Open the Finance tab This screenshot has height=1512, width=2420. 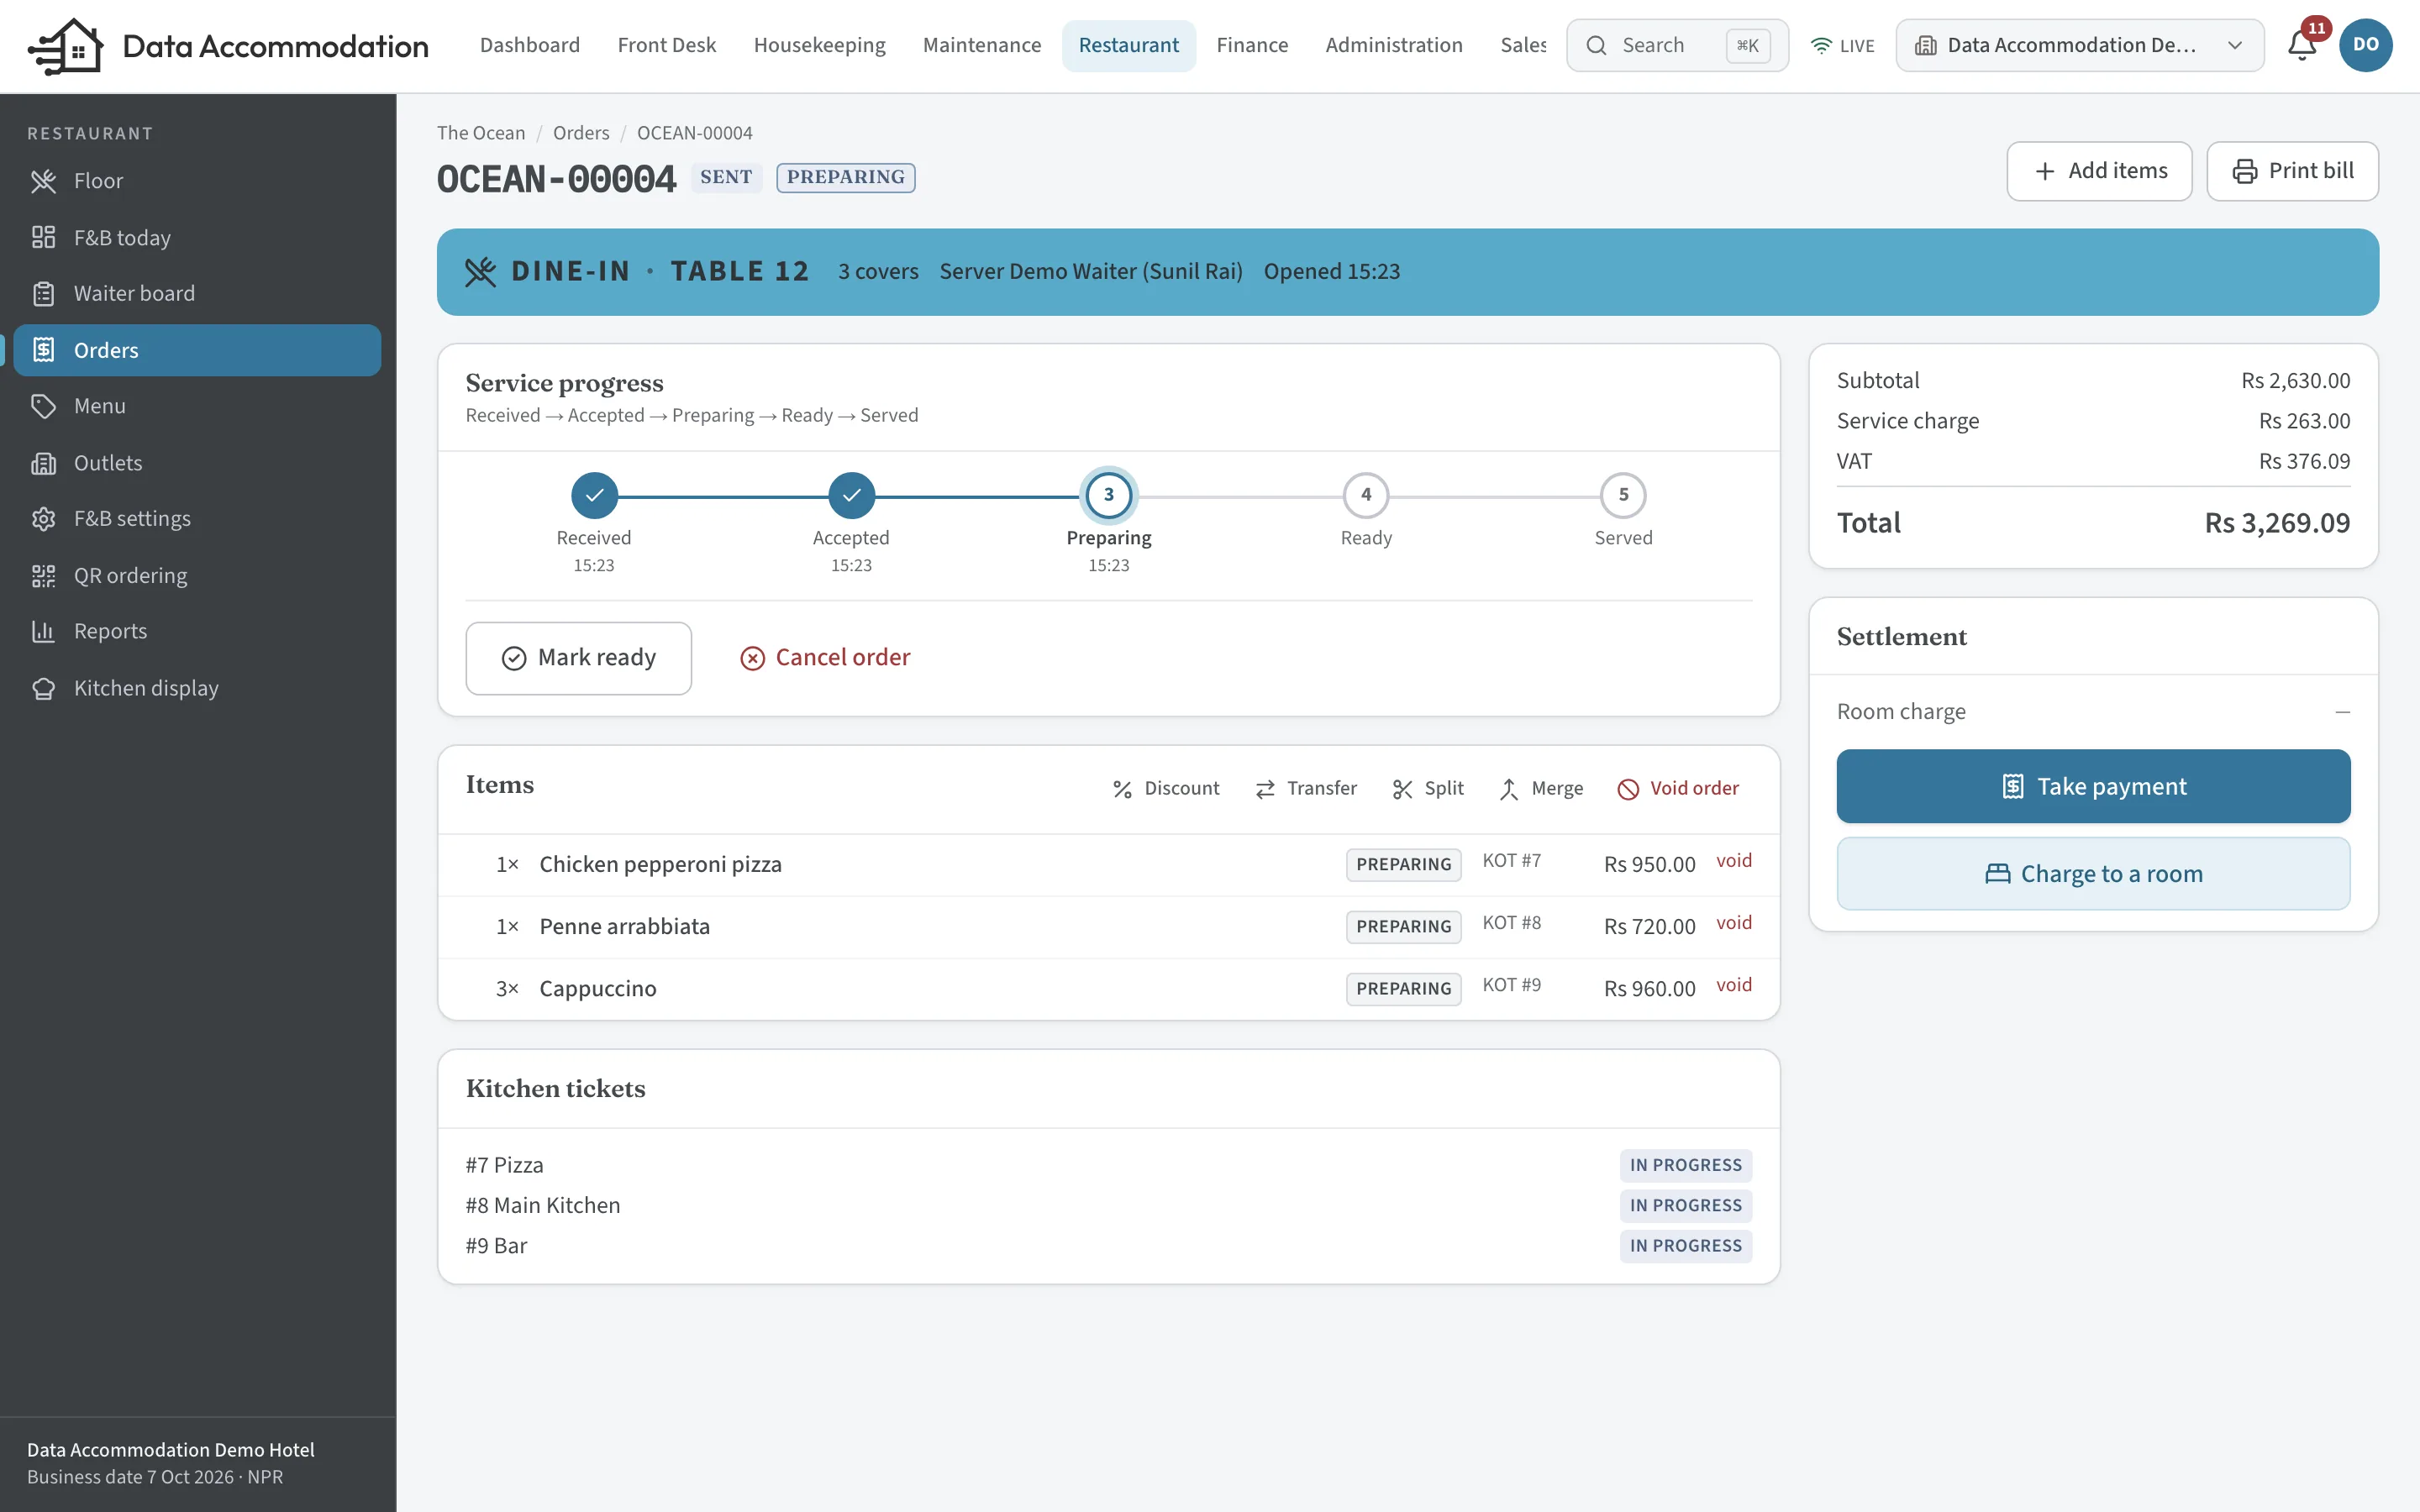(x=1252, y=45)
